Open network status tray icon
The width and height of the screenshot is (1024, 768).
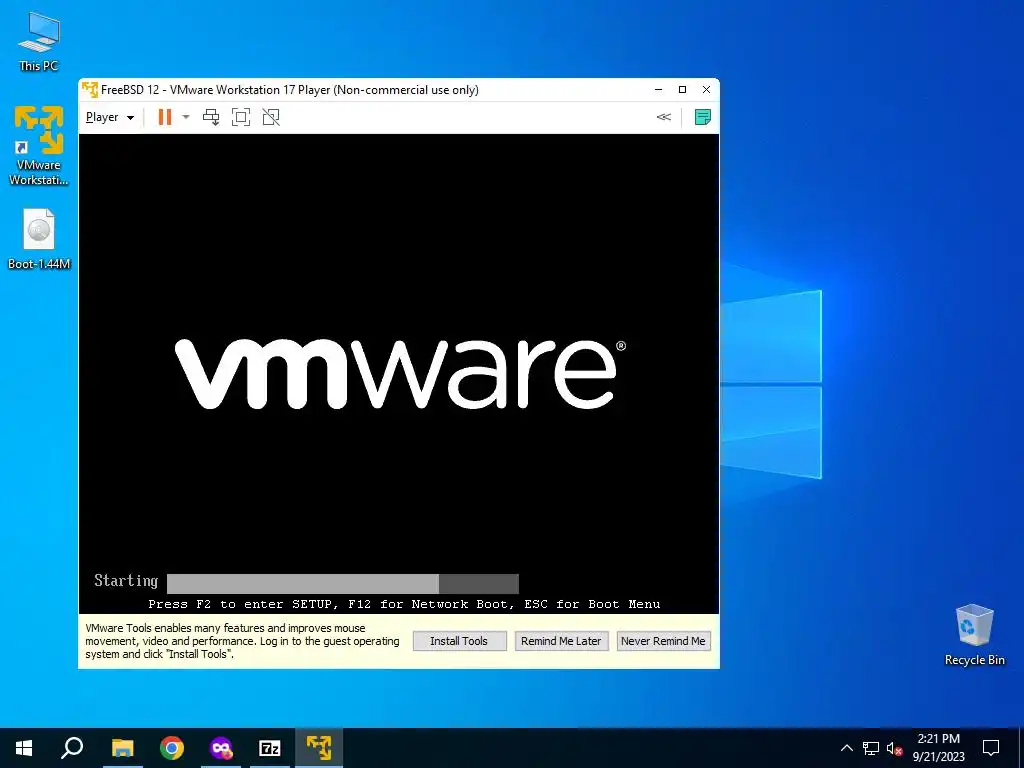871,748
